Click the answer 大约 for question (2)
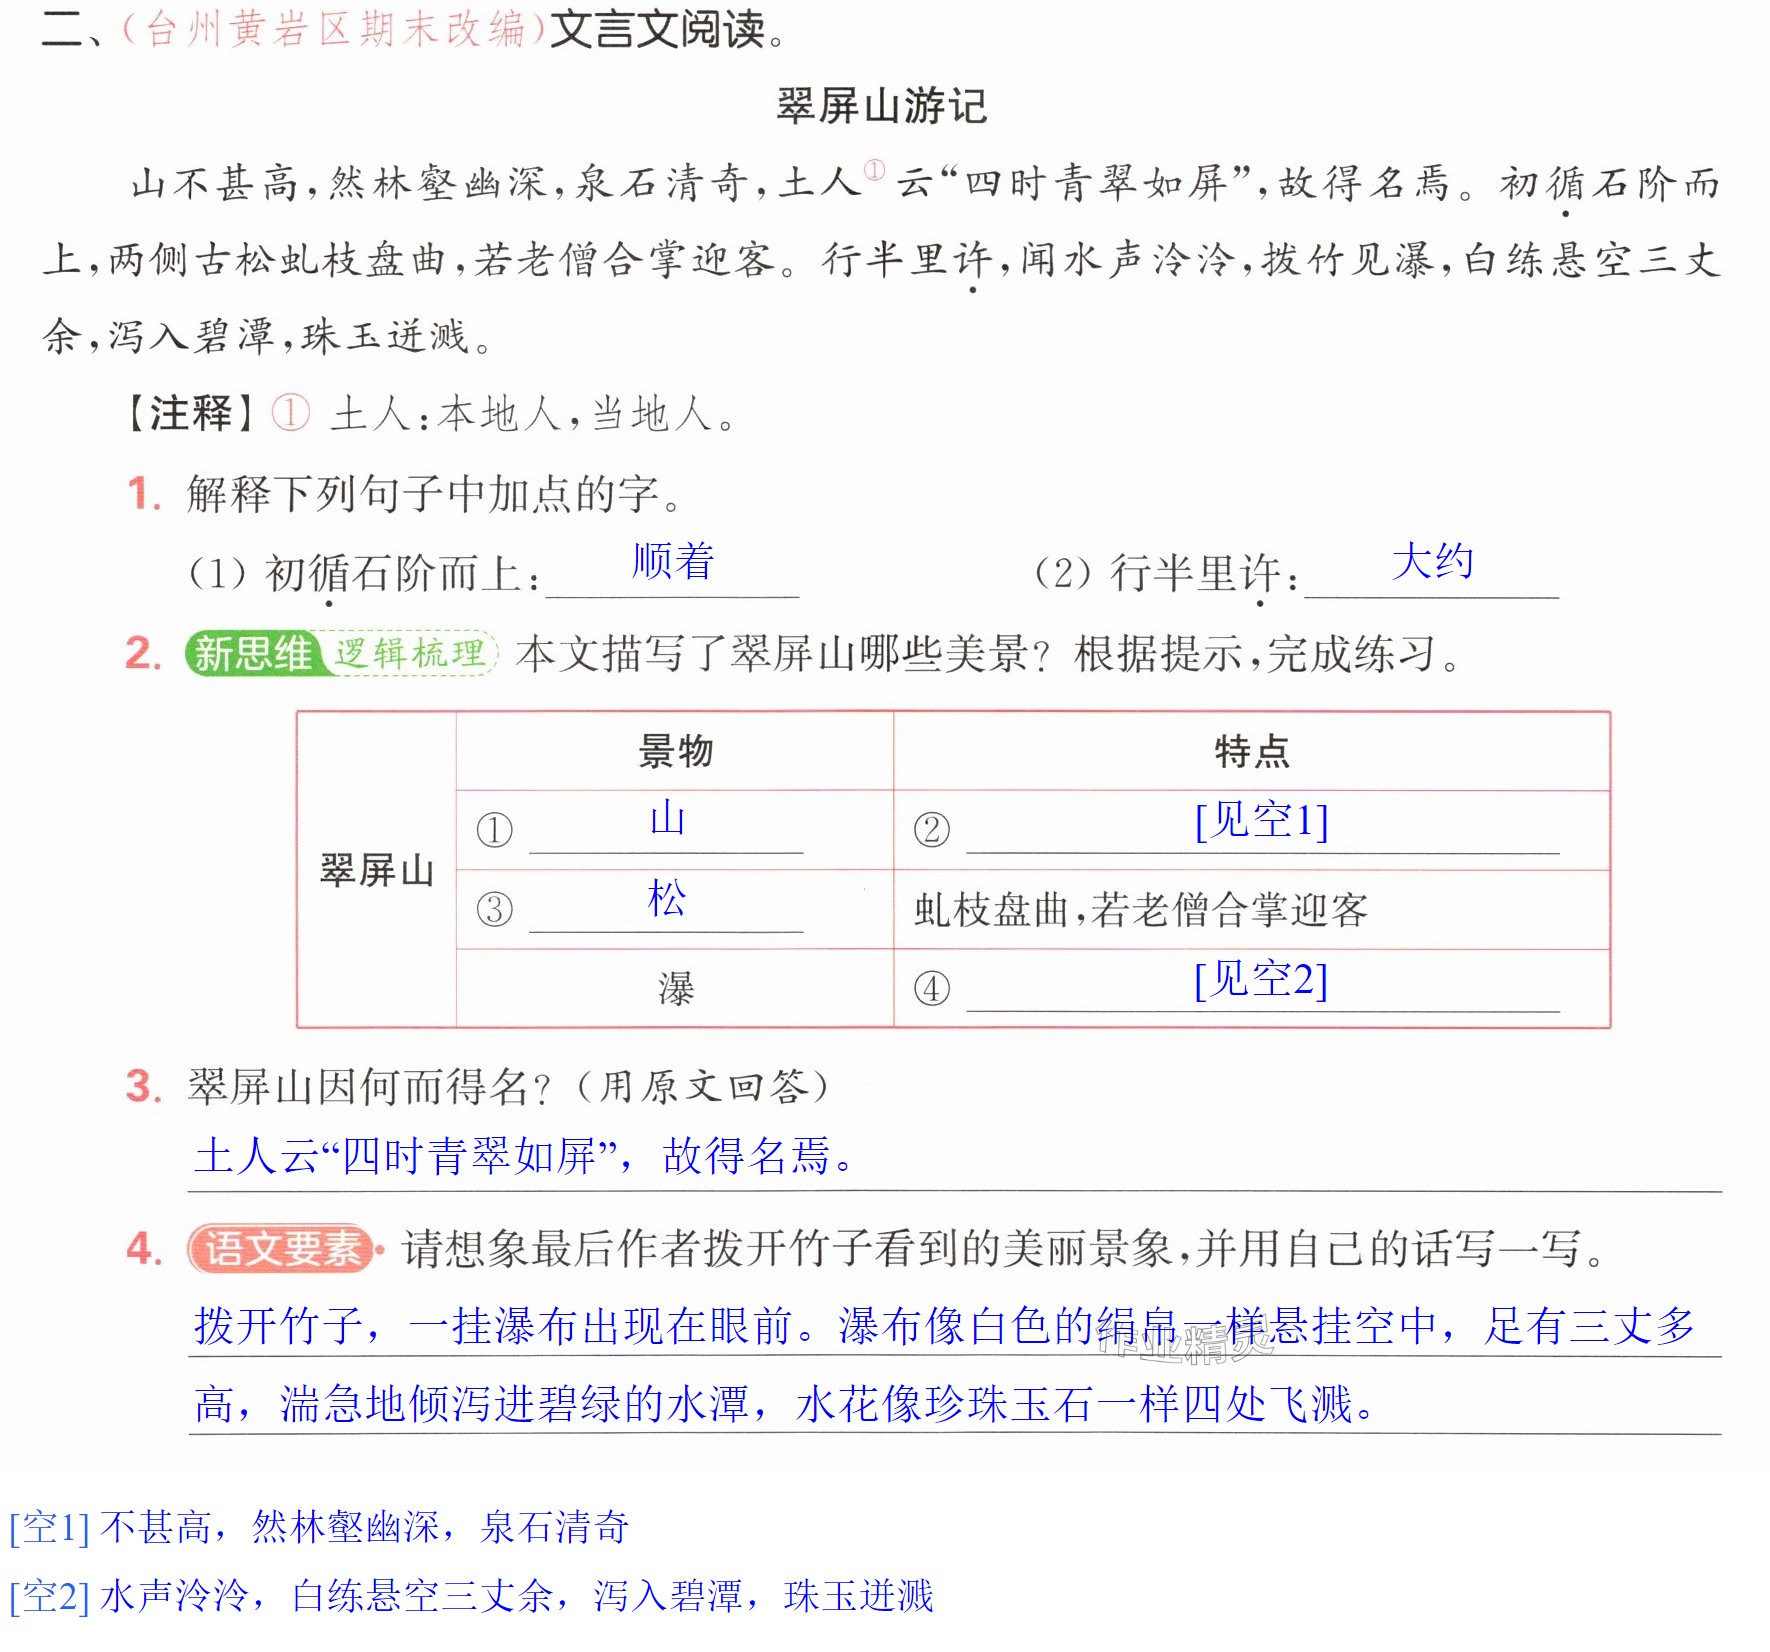 [x=1432, y=561]
